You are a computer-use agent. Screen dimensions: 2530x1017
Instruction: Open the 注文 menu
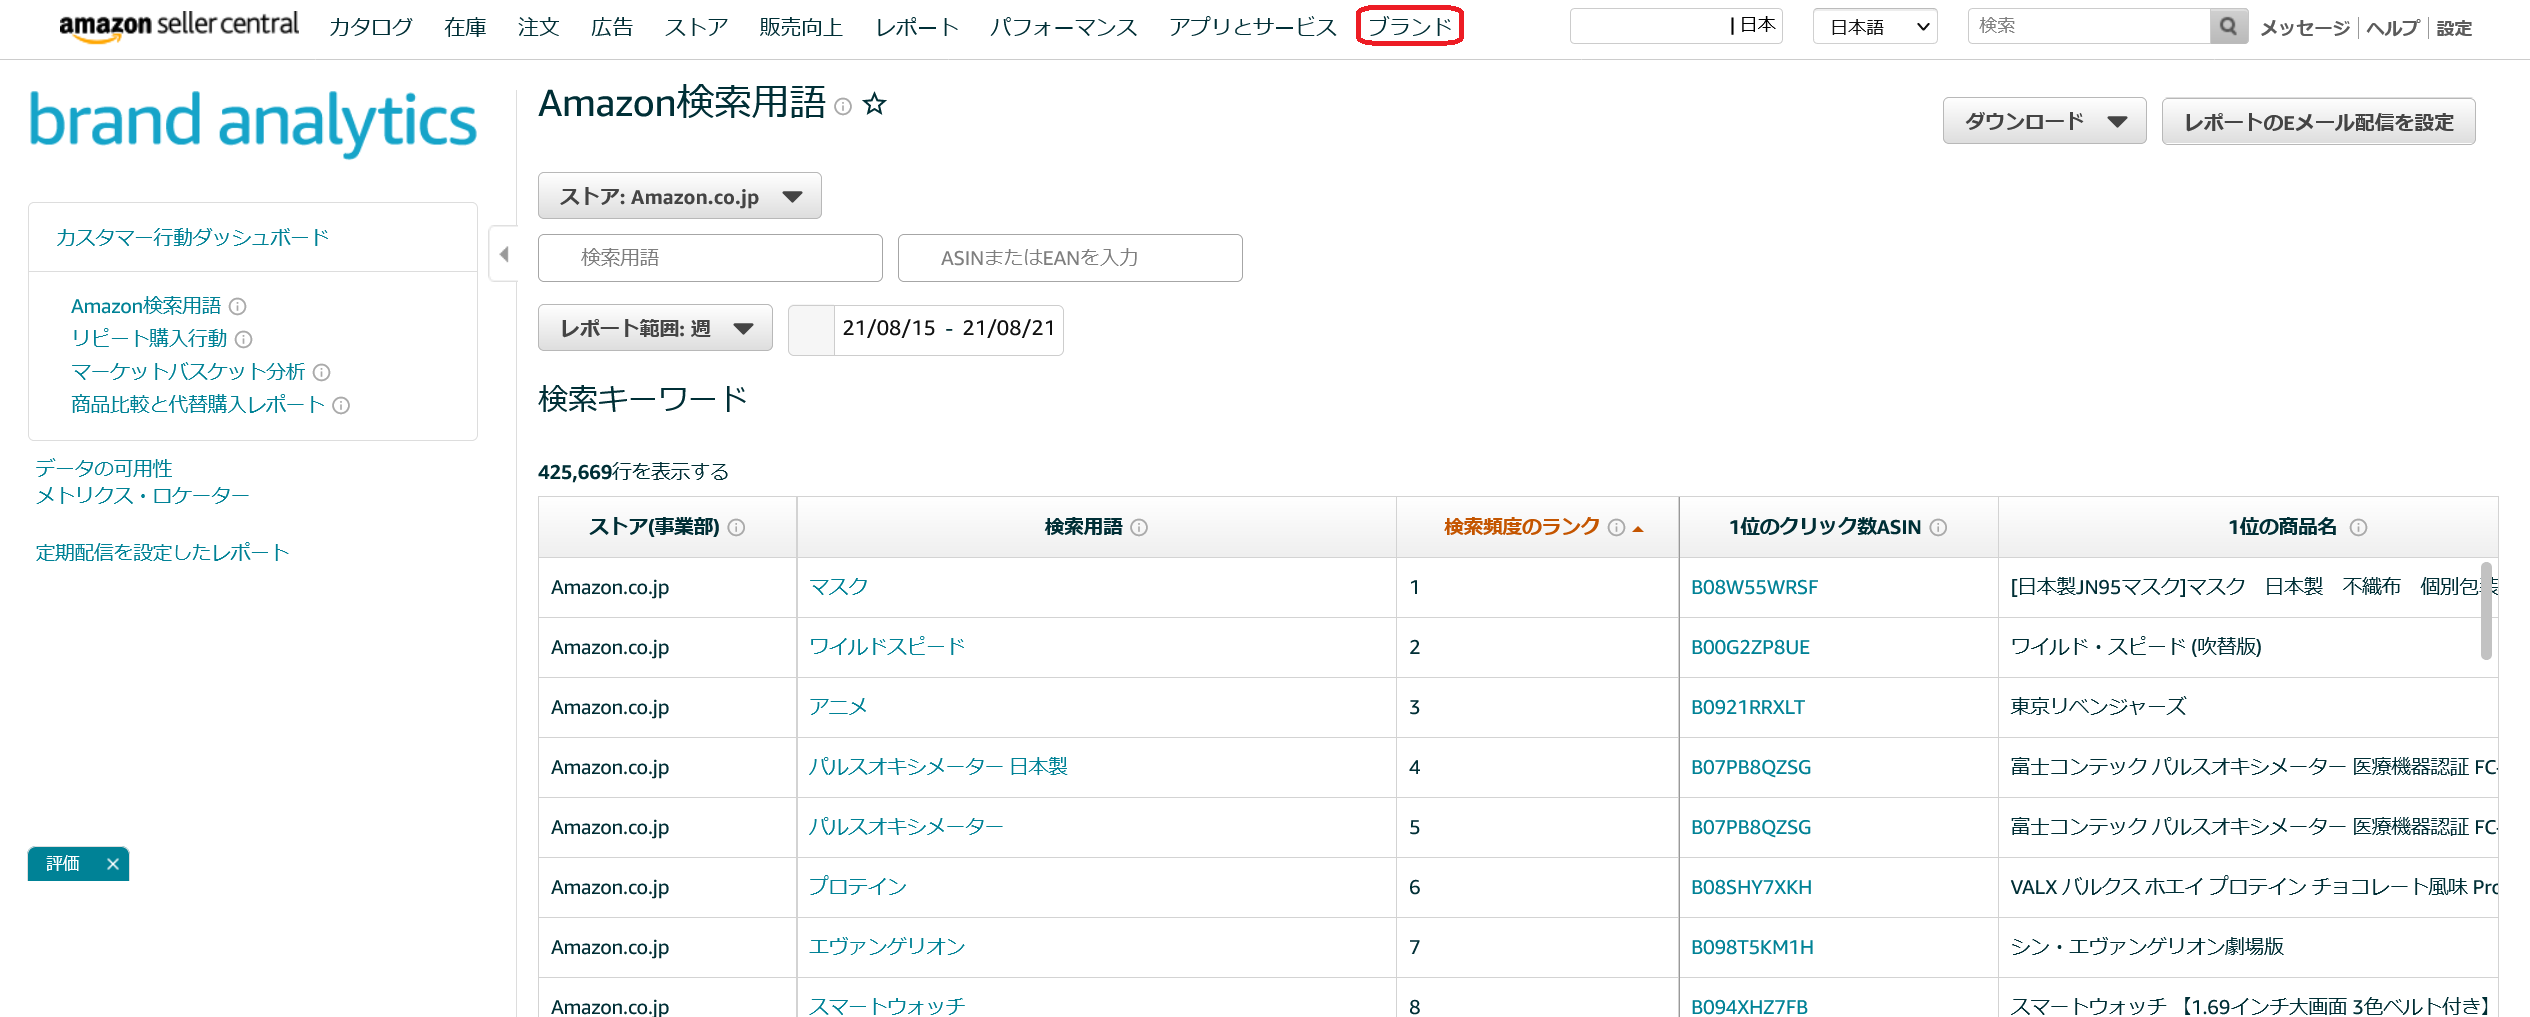539,27
